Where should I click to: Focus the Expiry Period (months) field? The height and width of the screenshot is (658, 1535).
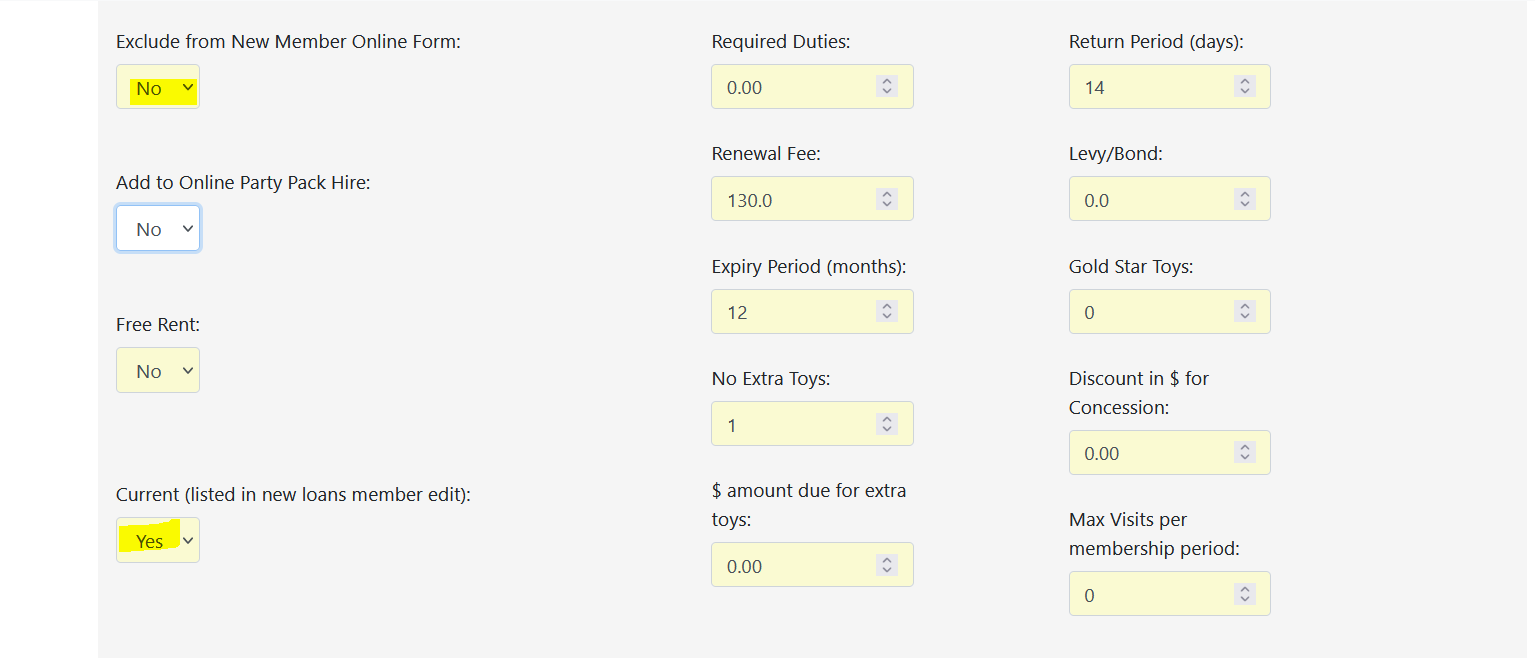click(x=795, y=312)
